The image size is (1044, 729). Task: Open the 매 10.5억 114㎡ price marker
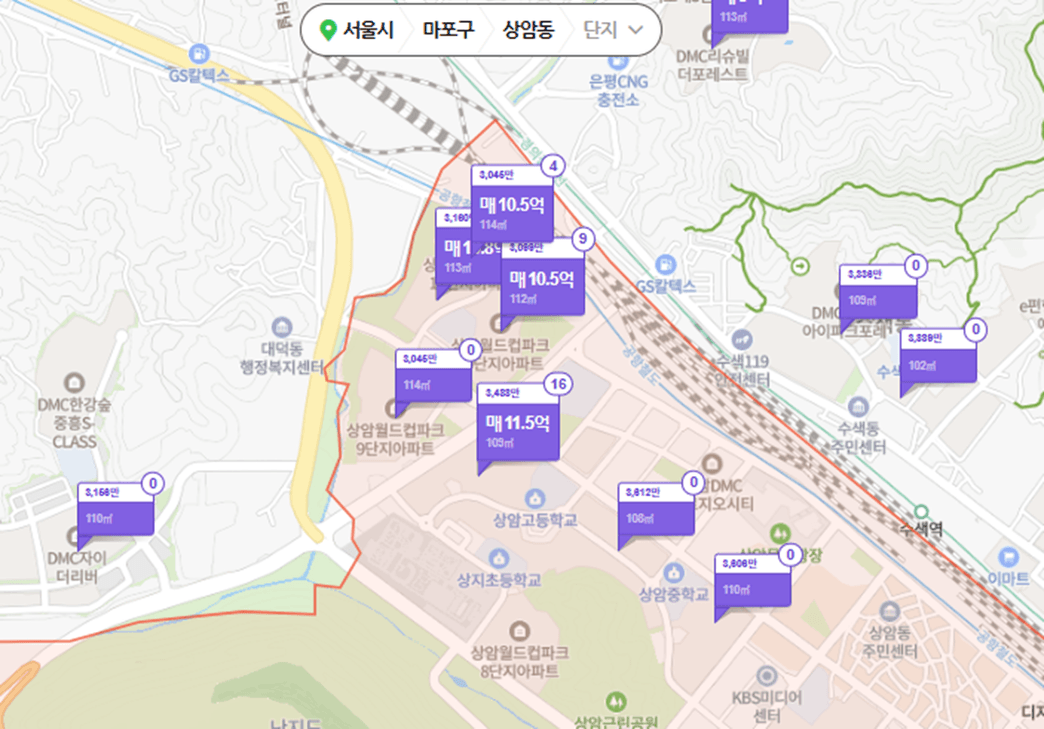(512, 204)
